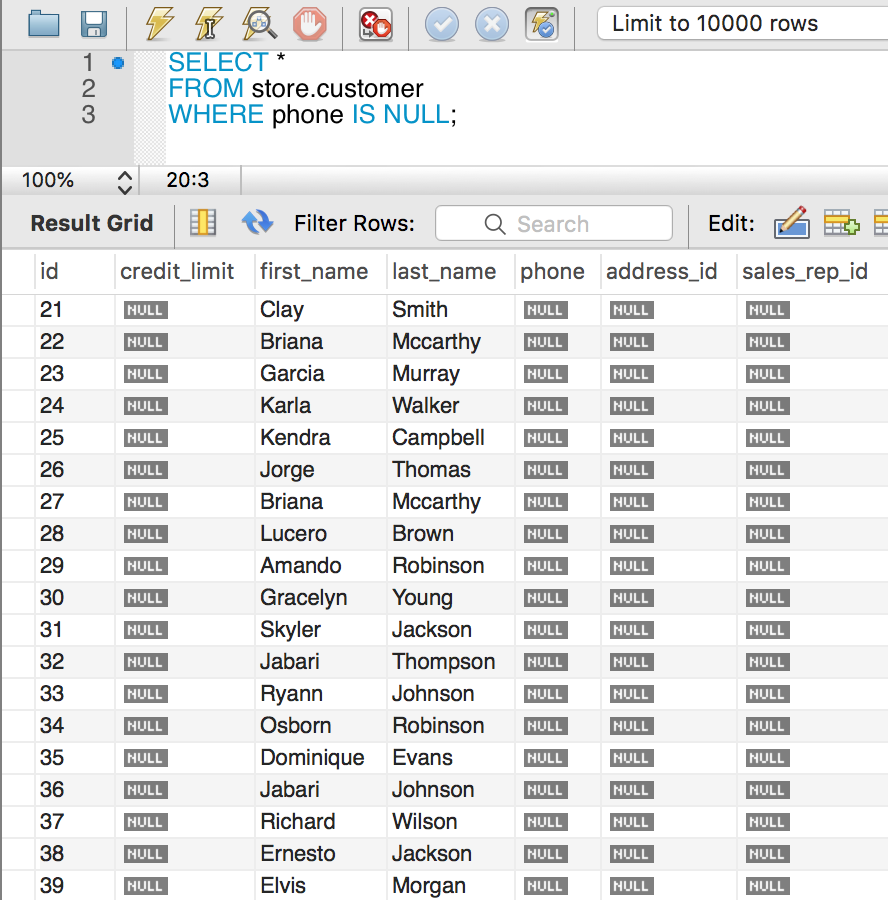Change editor zoom with 100% stepper
Screen dimensions: 888x900
[x=125, y=182]
